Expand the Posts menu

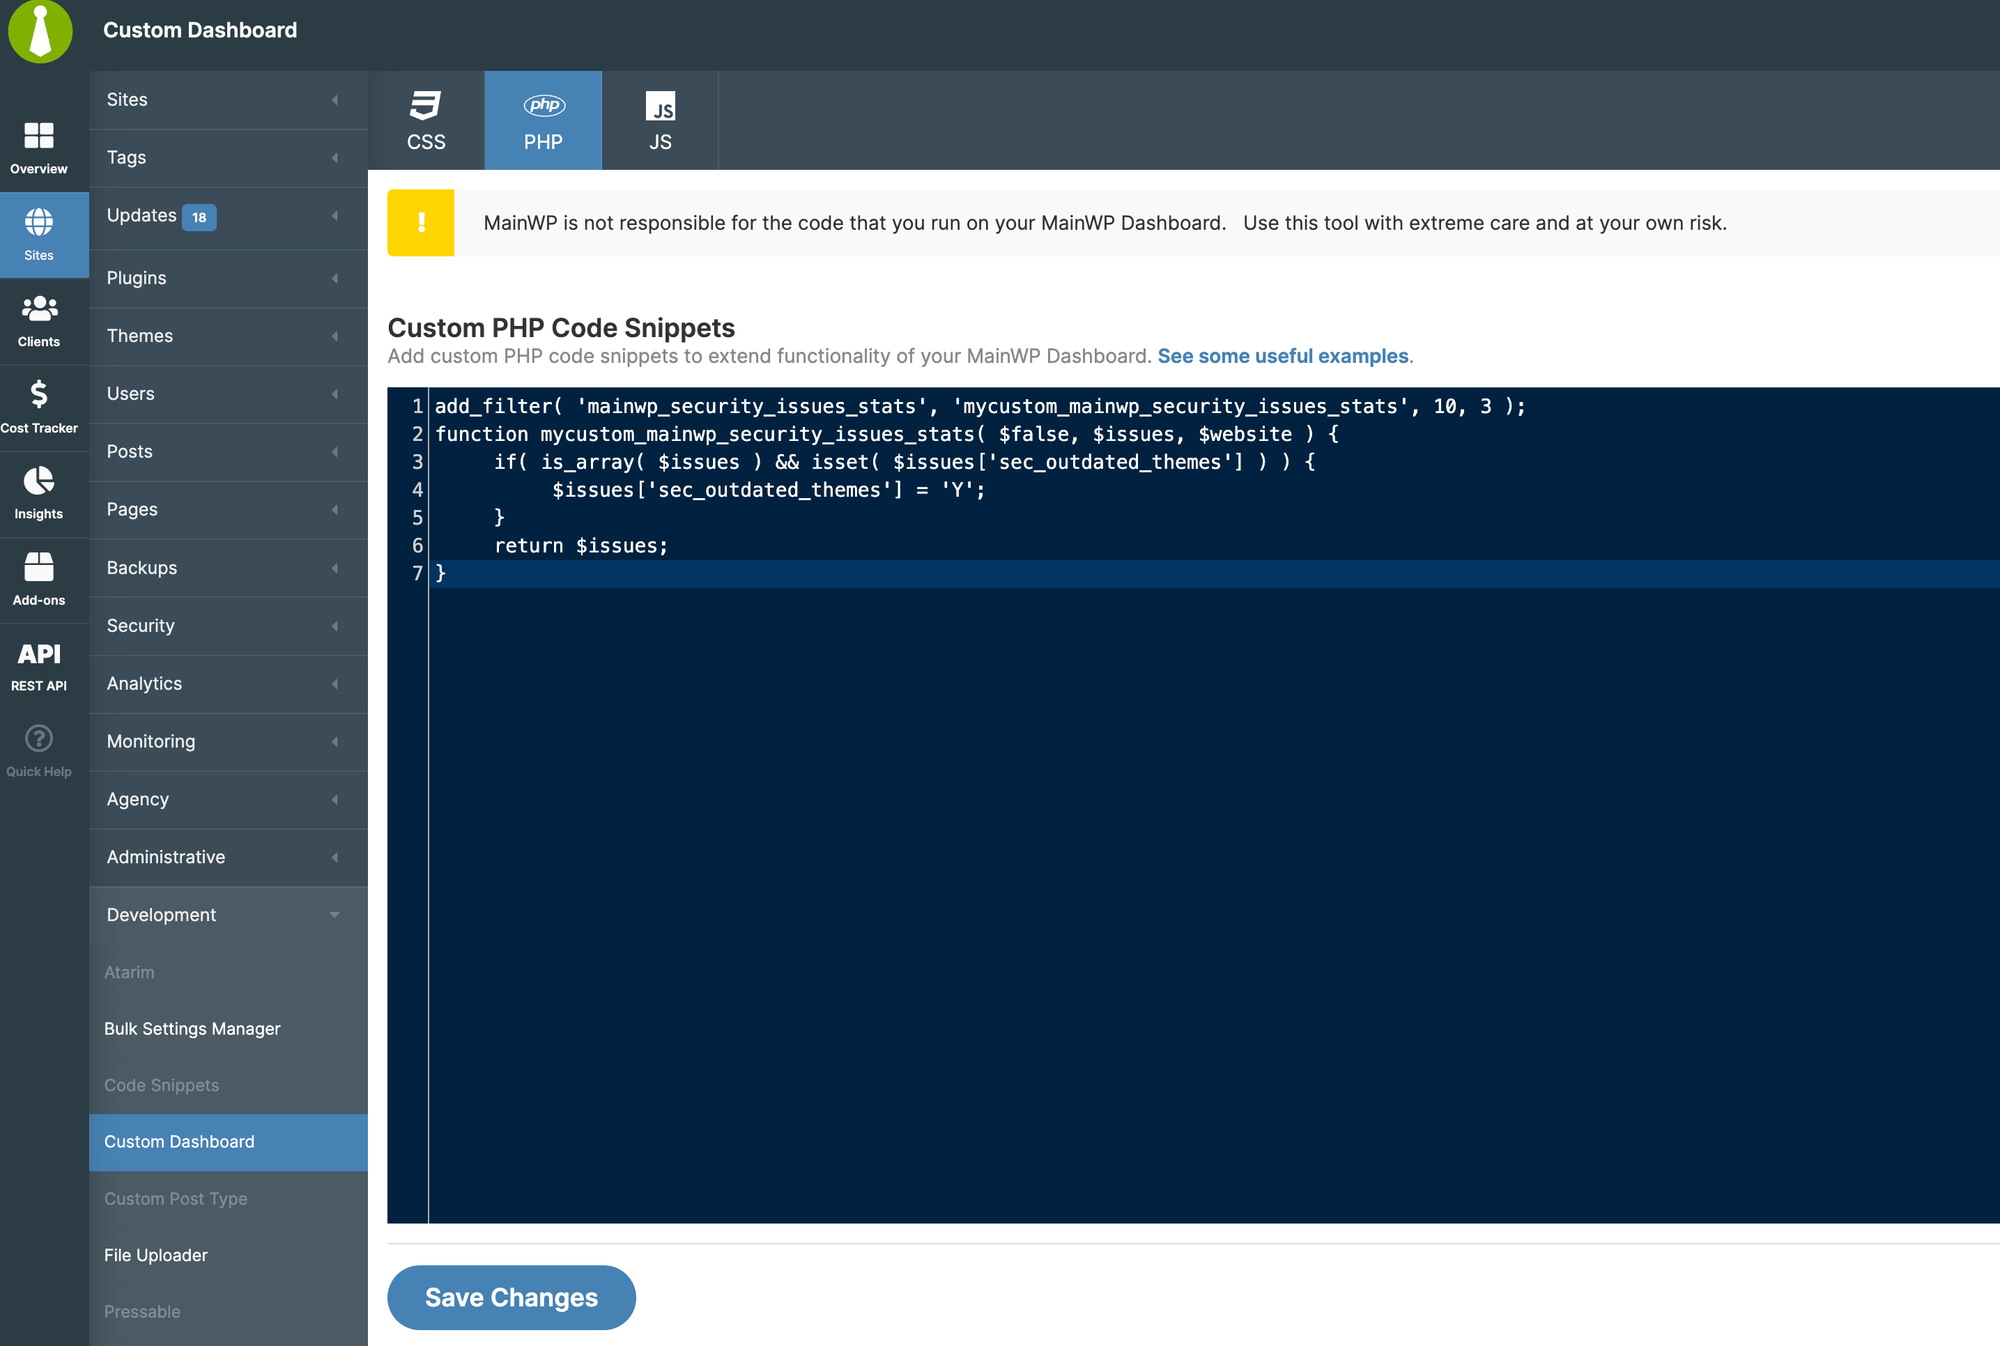(x=228, y=452)
